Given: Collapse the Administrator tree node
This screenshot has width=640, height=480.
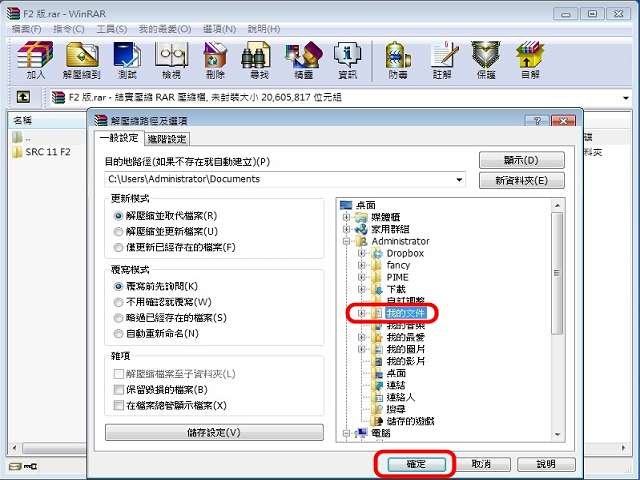Looking at the screenshot, I should 347,241.
